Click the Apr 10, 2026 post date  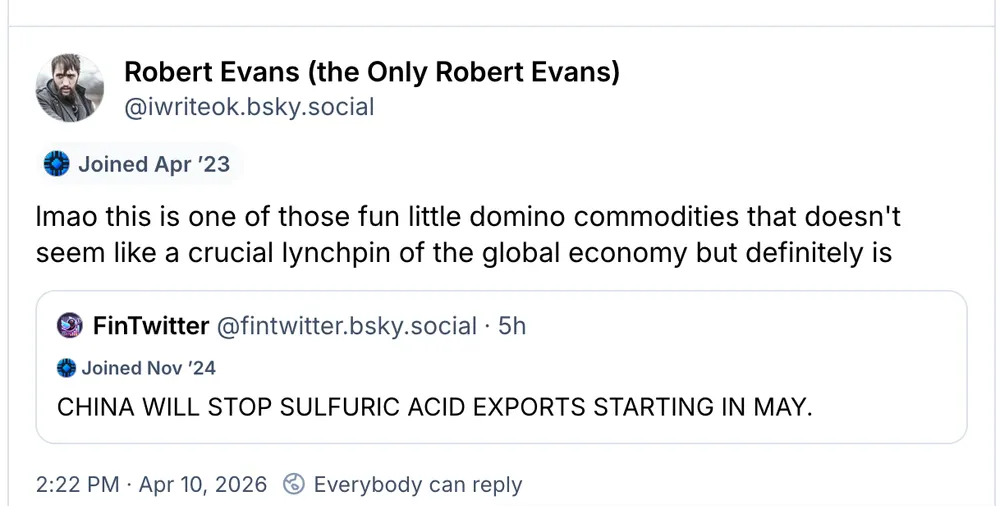(x=204, y=485)
